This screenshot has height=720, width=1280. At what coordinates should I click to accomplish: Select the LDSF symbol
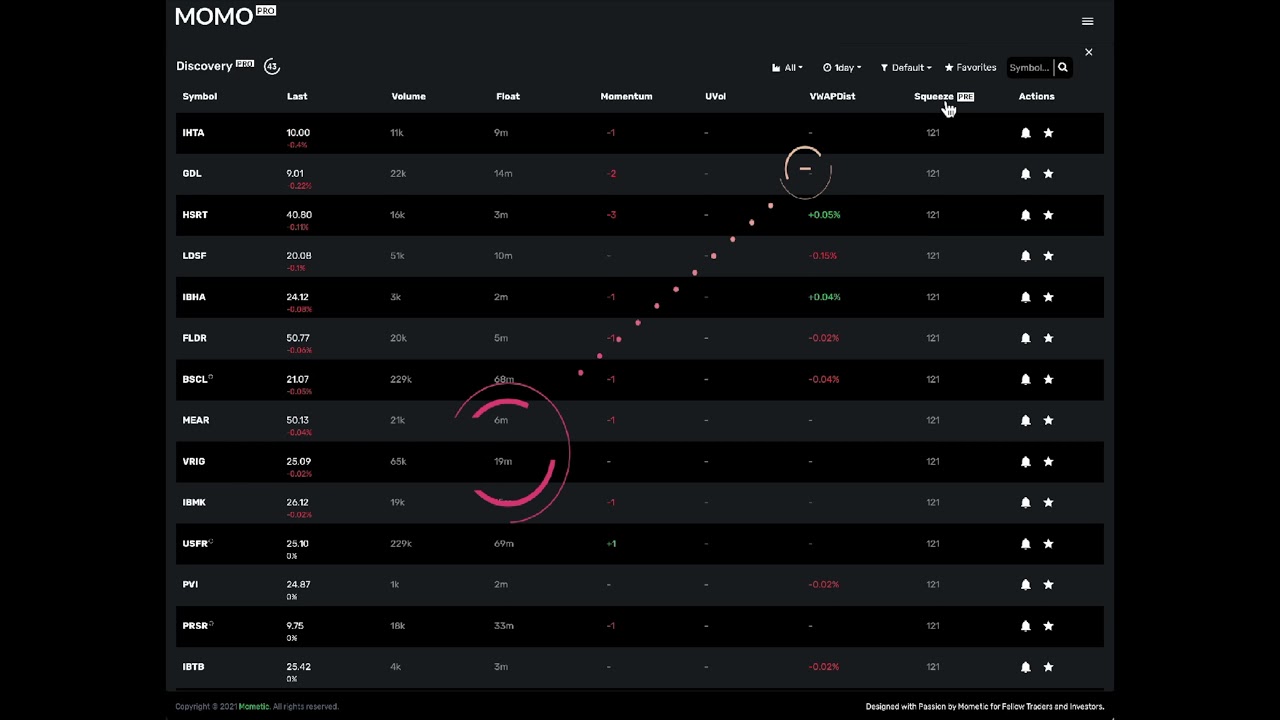[194, 256]
